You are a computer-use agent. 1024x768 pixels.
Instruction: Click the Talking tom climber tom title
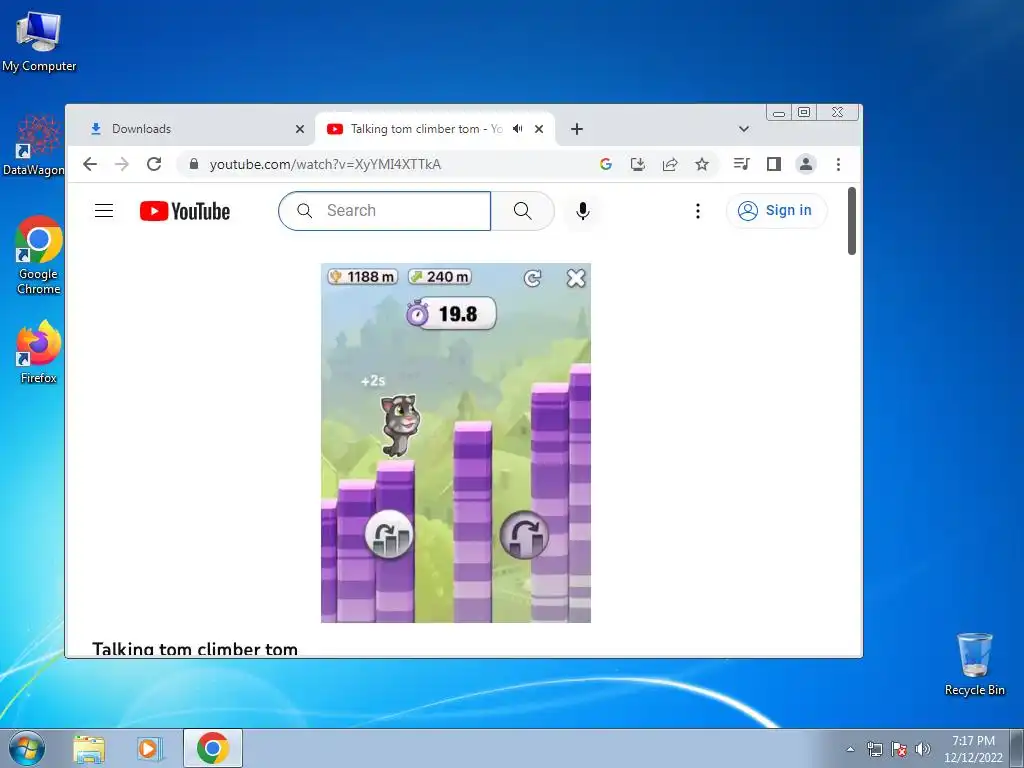195,648
